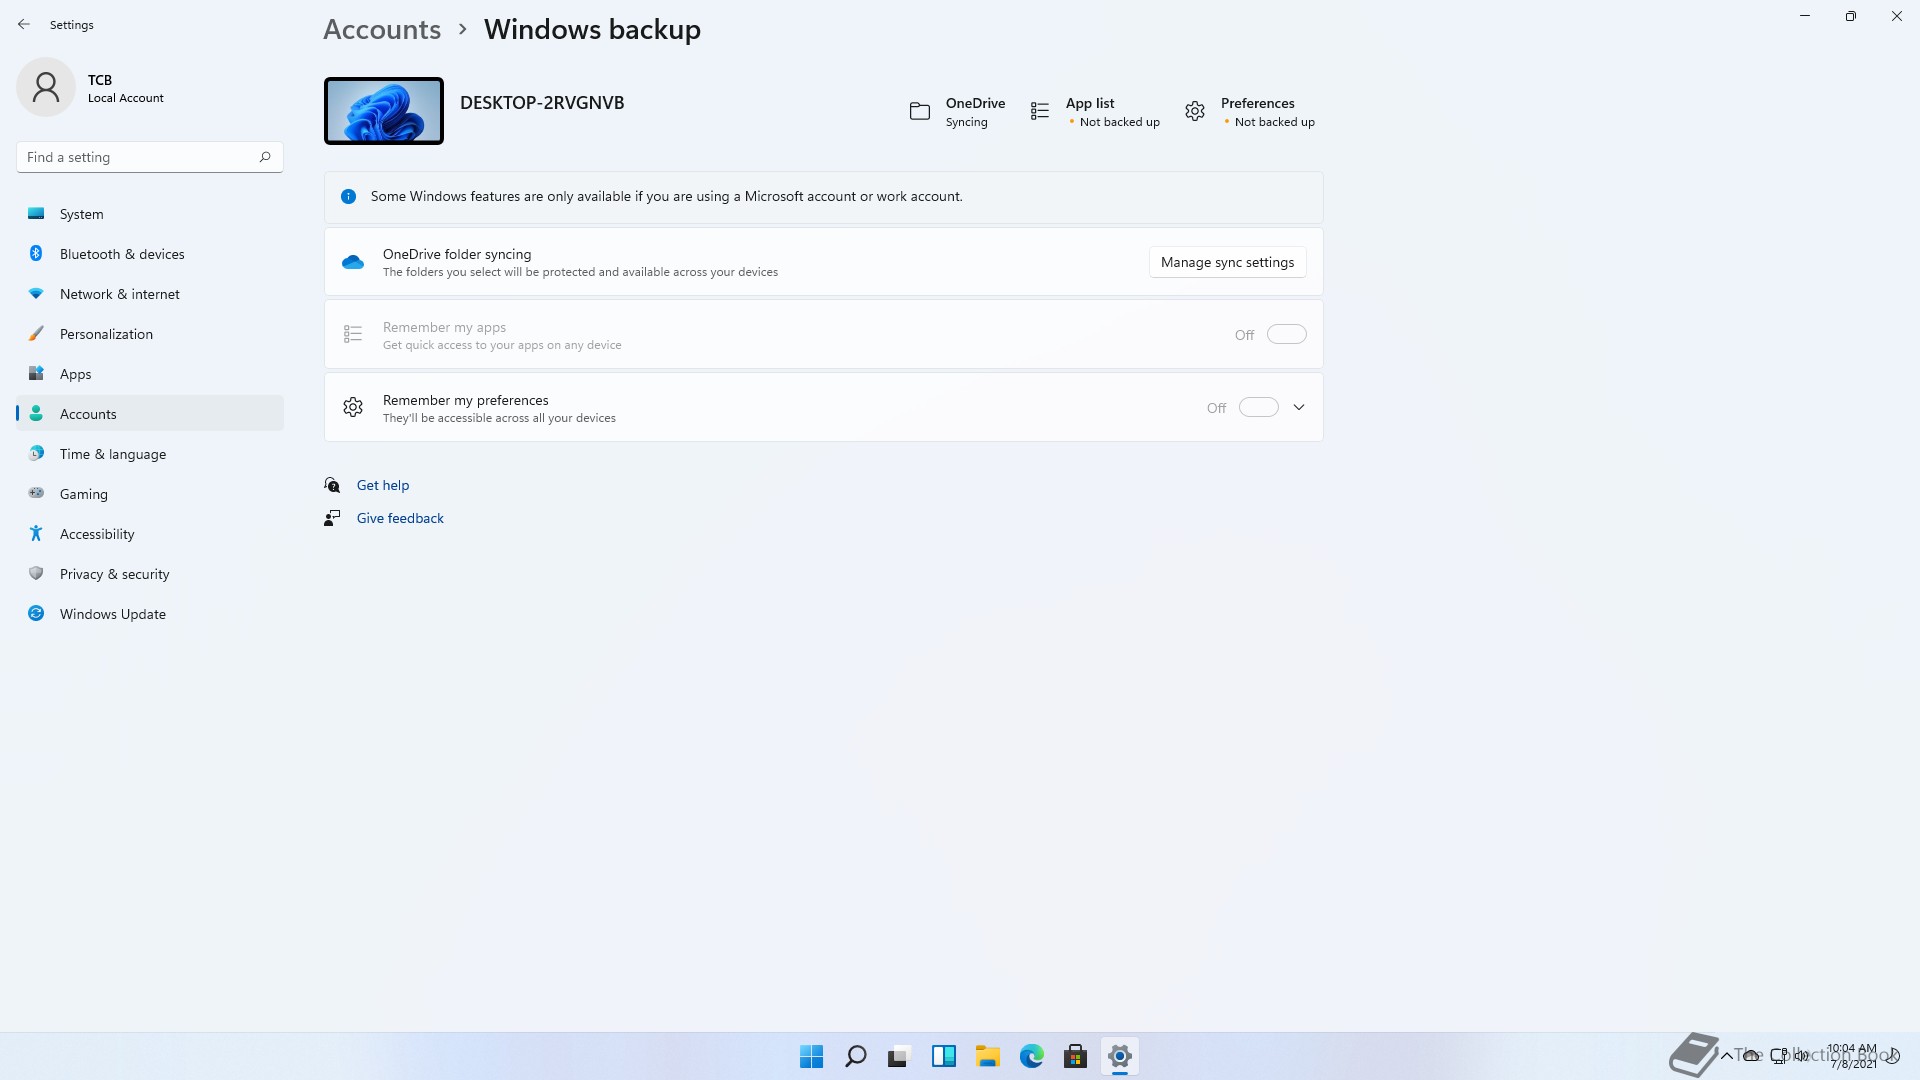Open Apps settings category
Screen dimensions: 1920x1080
pyautogui.click(x=150, y=374)
